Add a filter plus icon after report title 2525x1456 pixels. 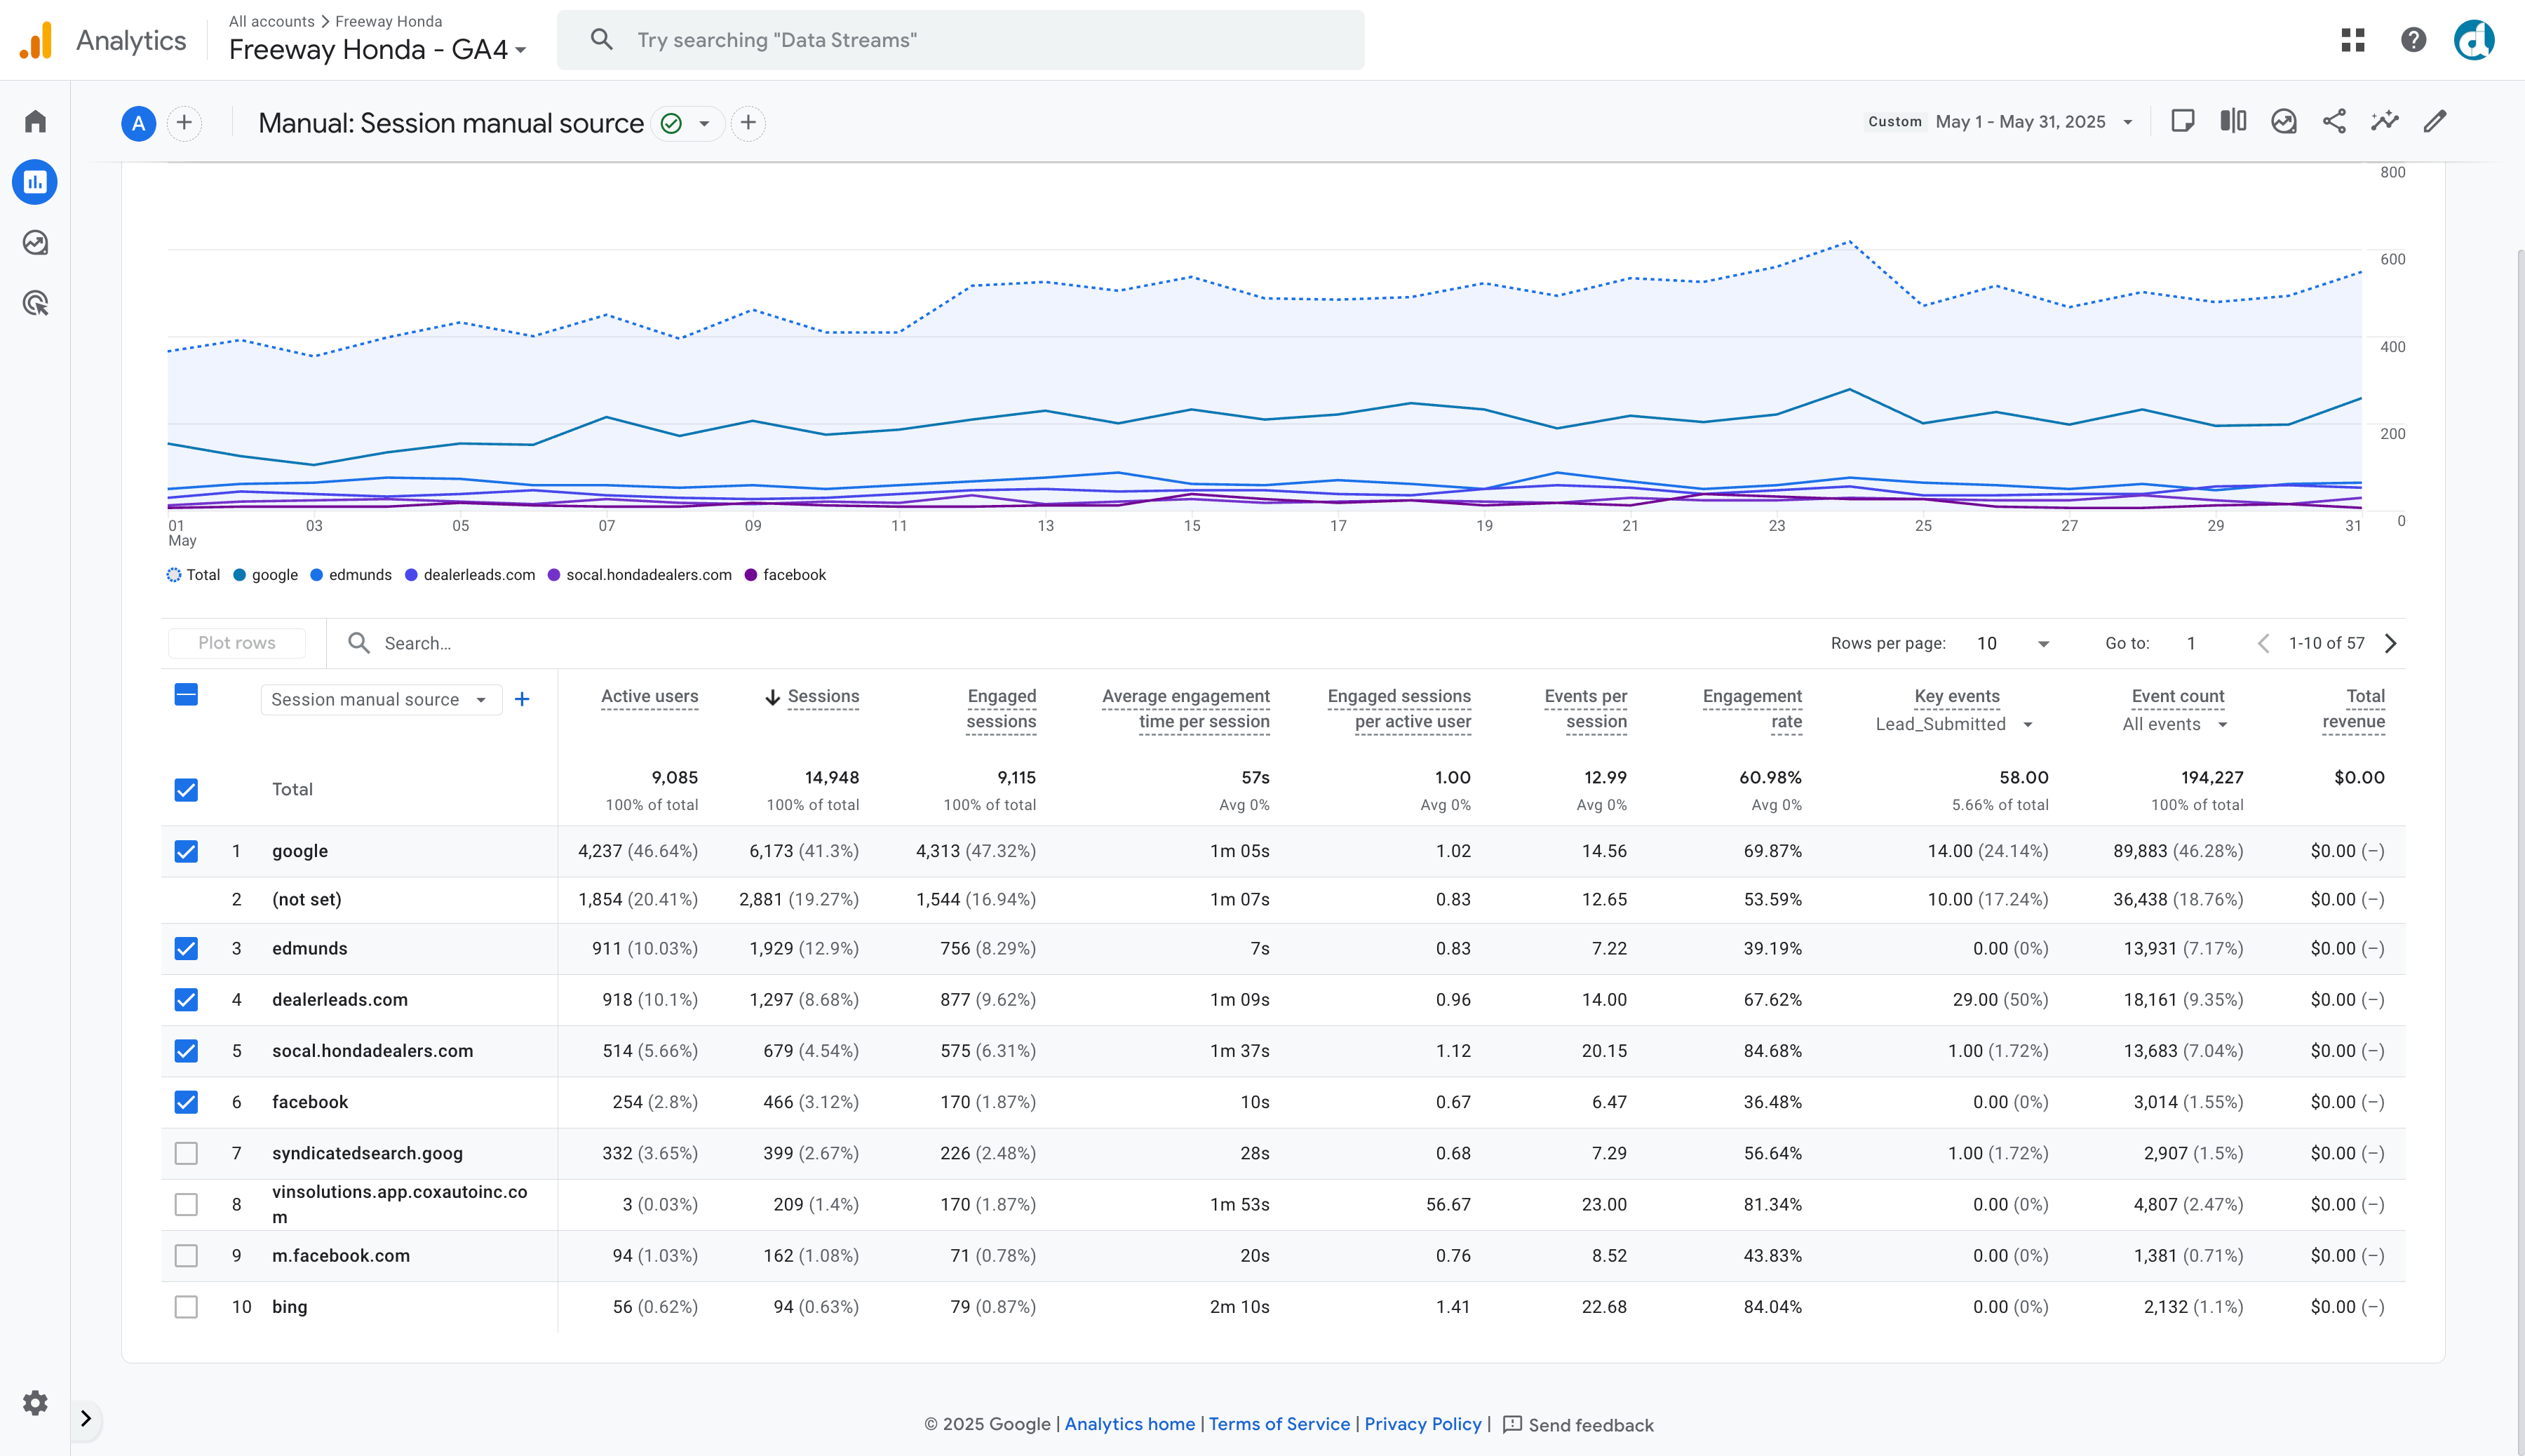point(748,123)
